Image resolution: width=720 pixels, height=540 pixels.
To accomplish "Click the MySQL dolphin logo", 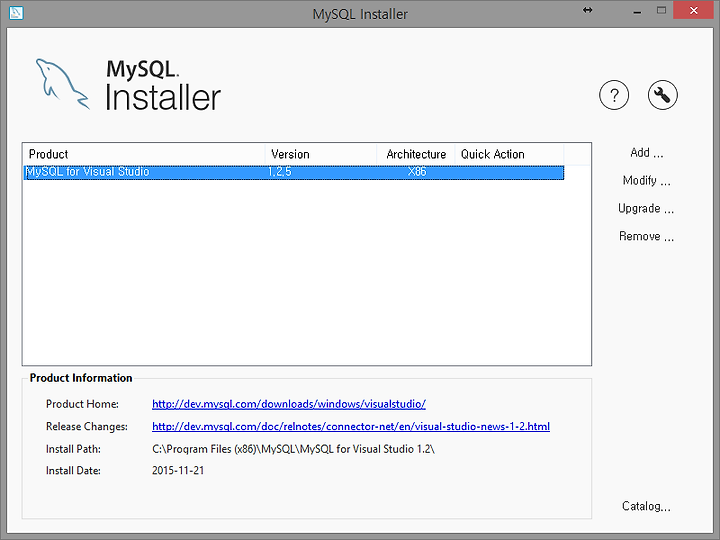I will [62, 84].
